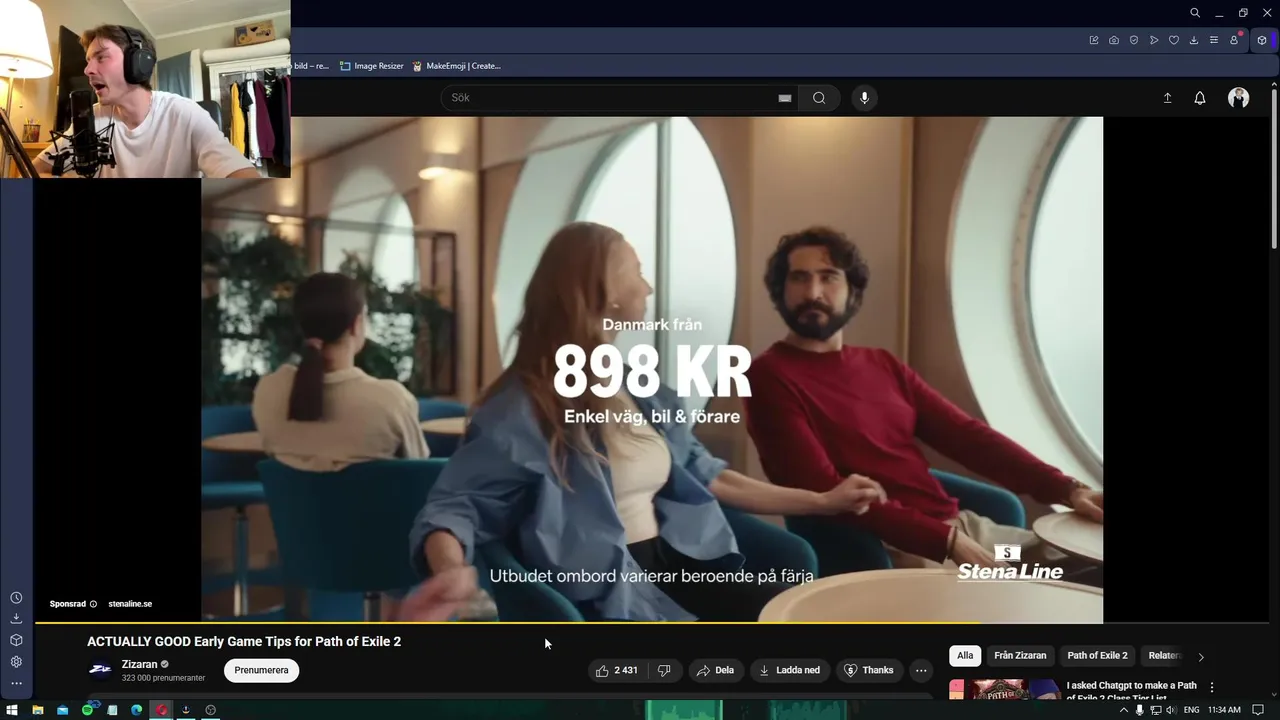1280x720 pixels.
Task: Select the Path of Exile 2 chip
Action: coord(1097,656)
